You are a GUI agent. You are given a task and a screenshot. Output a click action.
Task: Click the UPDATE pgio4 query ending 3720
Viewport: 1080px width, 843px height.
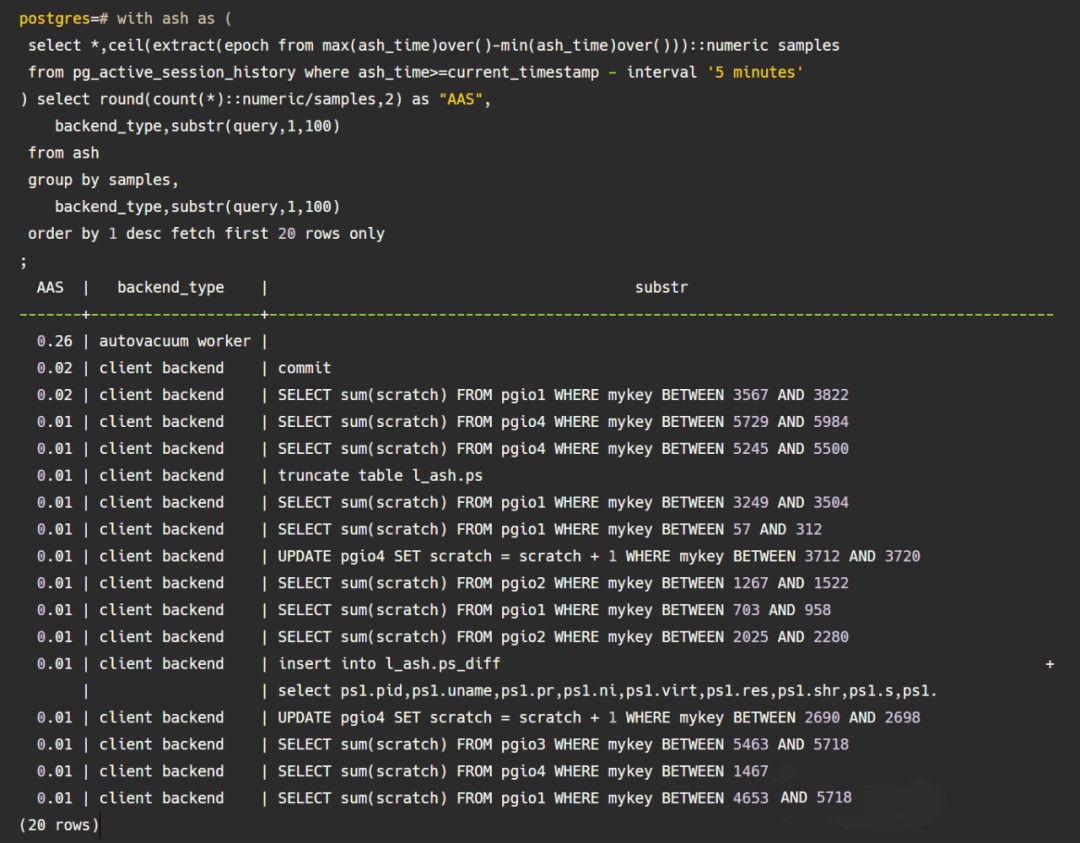598,556
